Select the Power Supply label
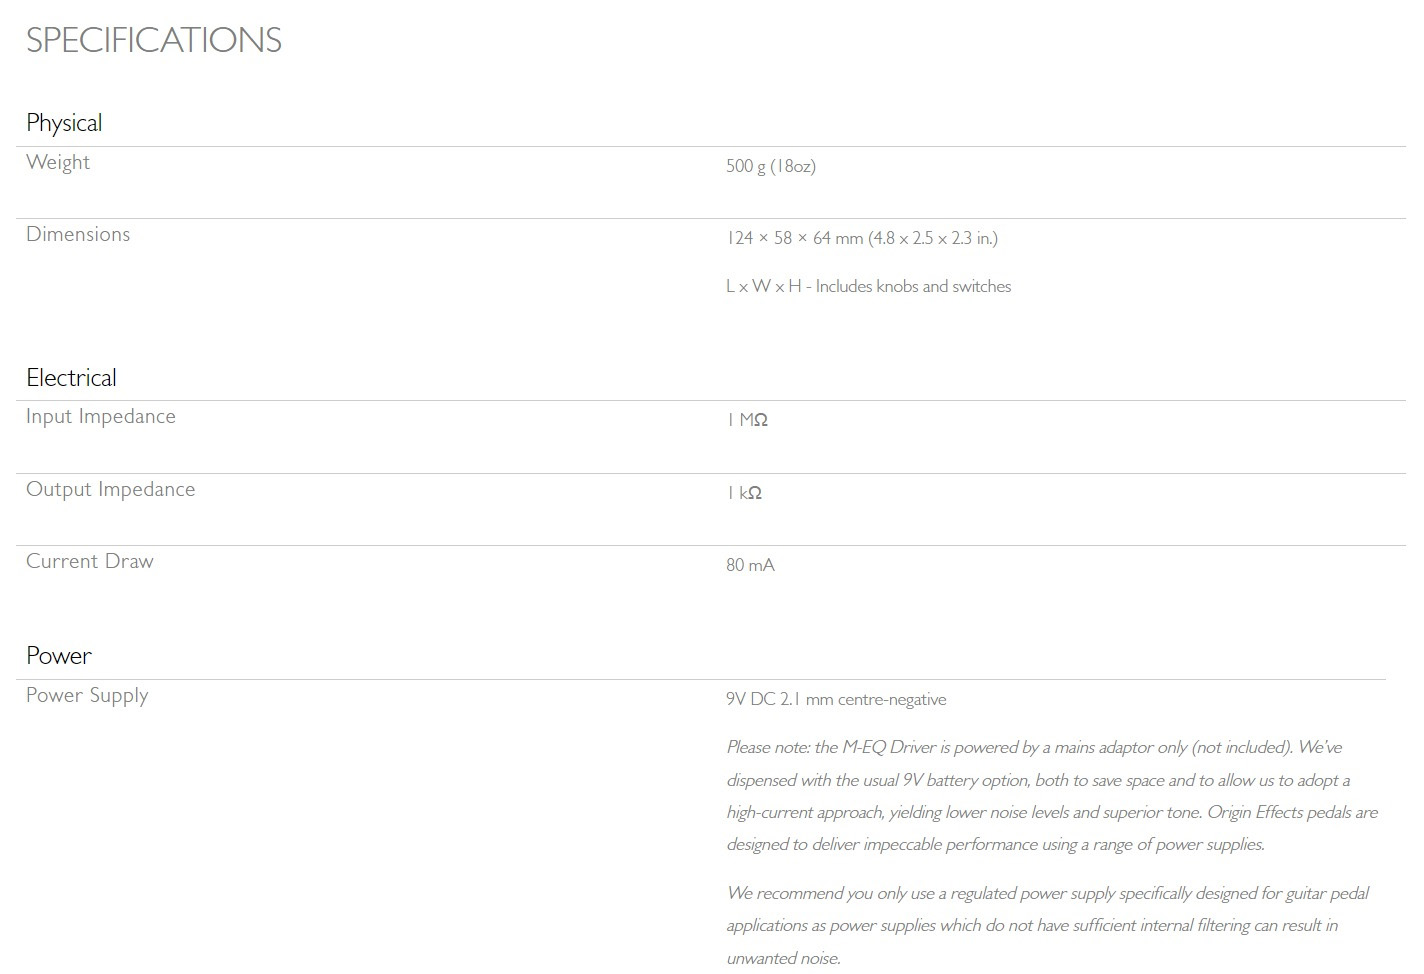The image size is (1424, 974). [x=87, y=696]
